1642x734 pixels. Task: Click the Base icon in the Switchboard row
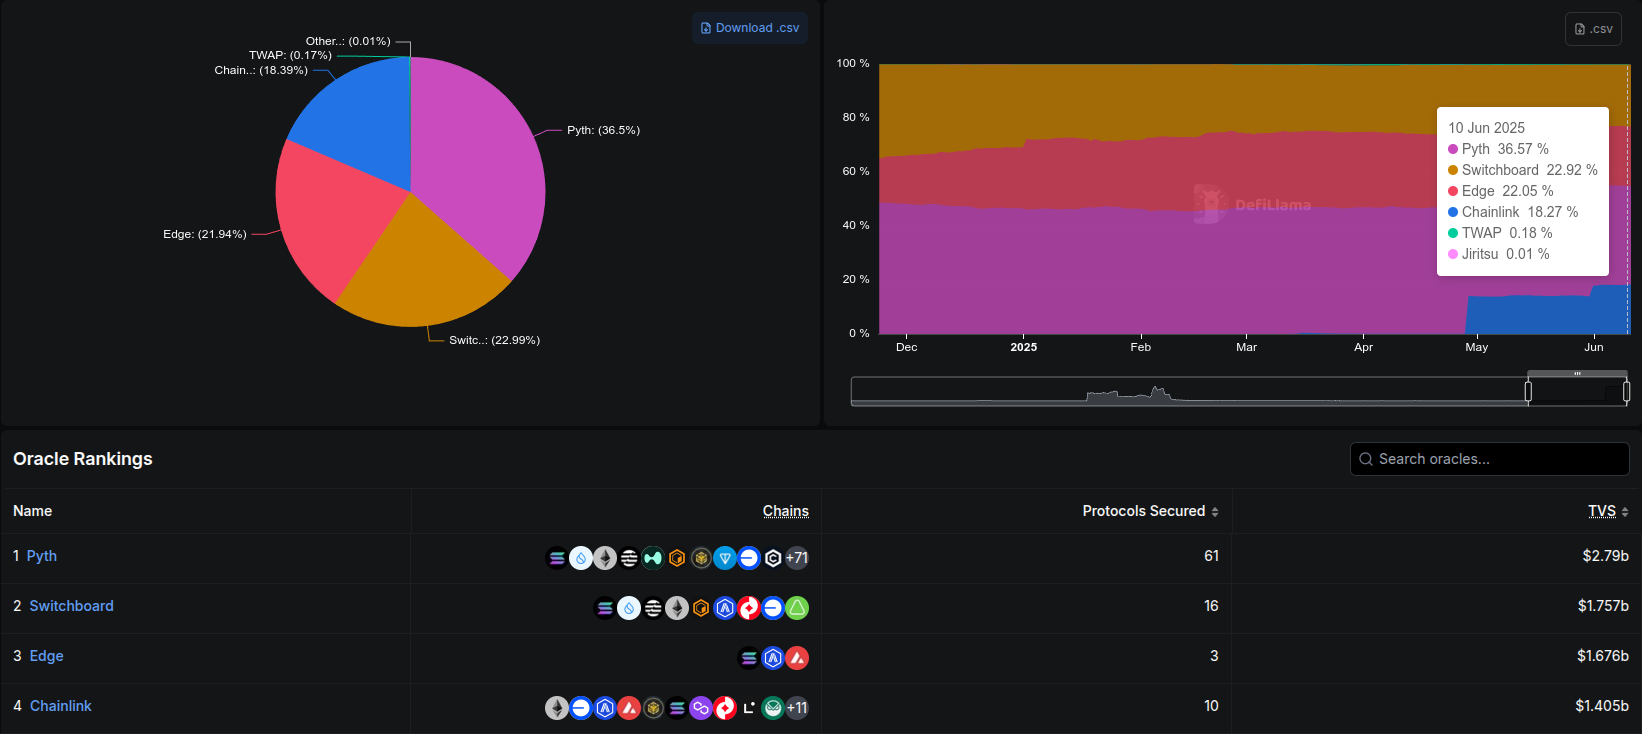pyautogui.click(x=773, y=608)
